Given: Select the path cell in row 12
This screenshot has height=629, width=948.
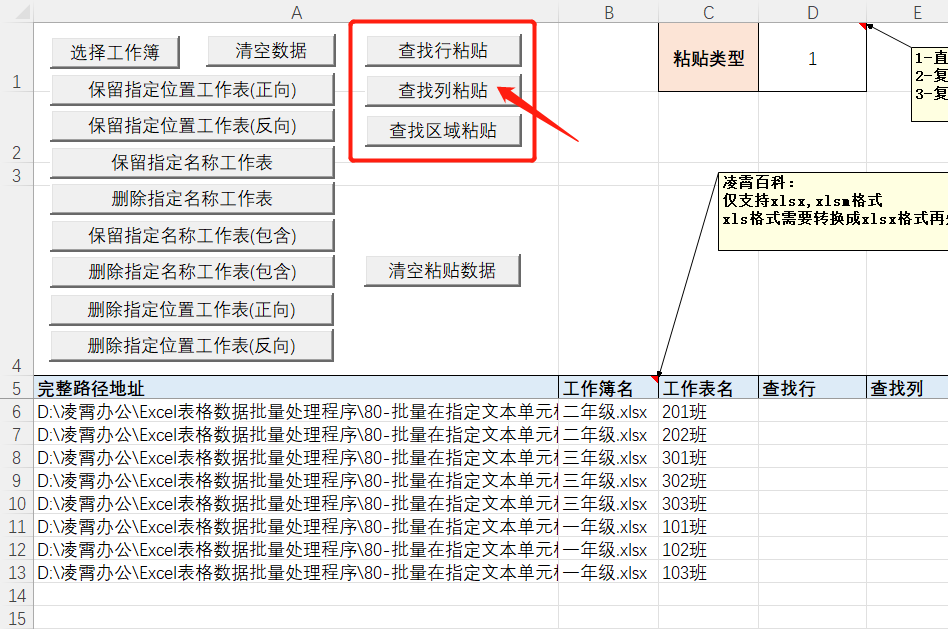Looking at the screenshot, I should pyautogui.click(x=296, y=549).
